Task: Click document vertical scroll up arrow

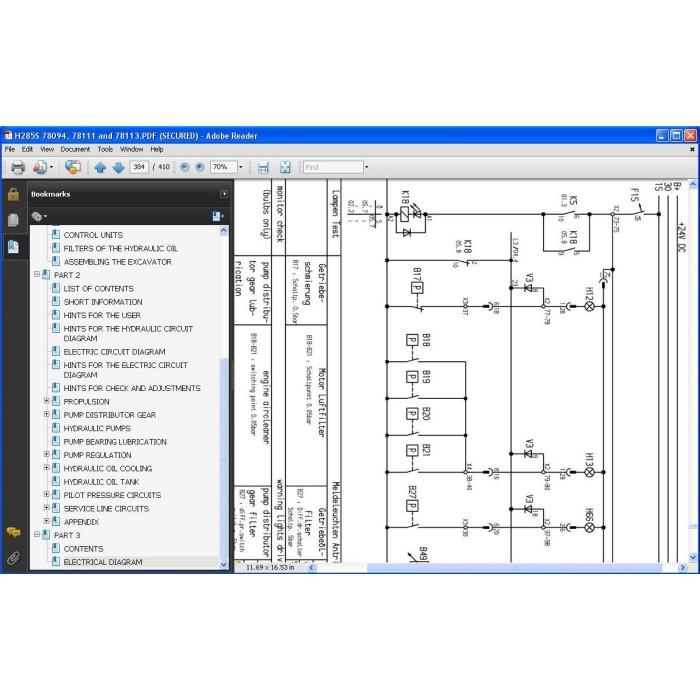Action: pos(692,184)
